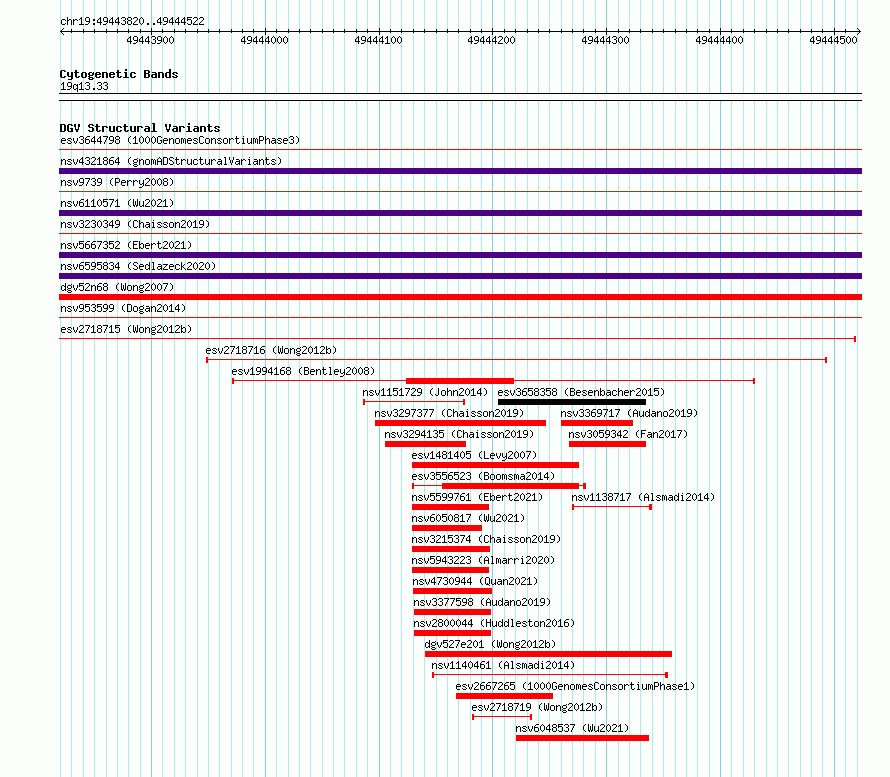Click the esv3644798 1000GenomesConsortiumPhase3 label
890x777 pixels.
(x=180, y=140)
